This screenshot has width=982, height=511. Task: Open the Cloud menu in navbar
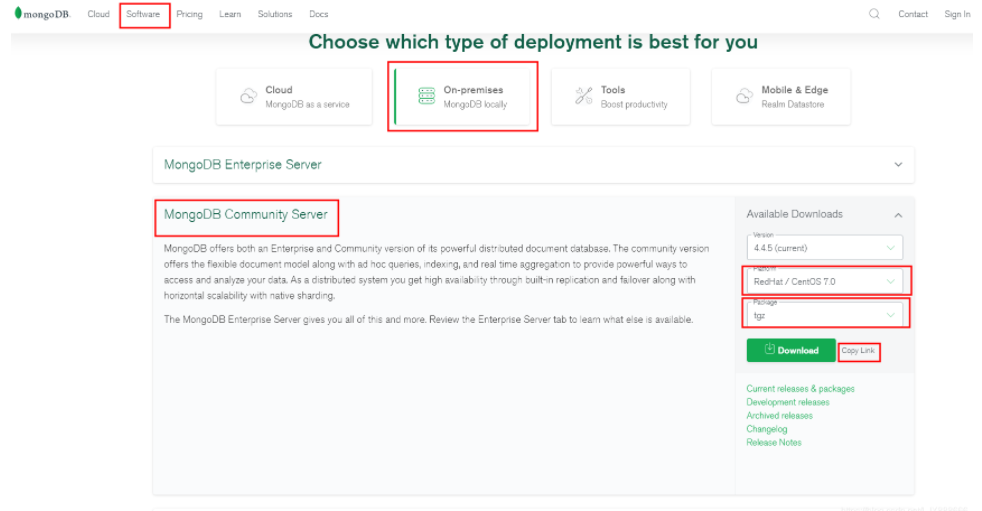click(x=98, y=14)
